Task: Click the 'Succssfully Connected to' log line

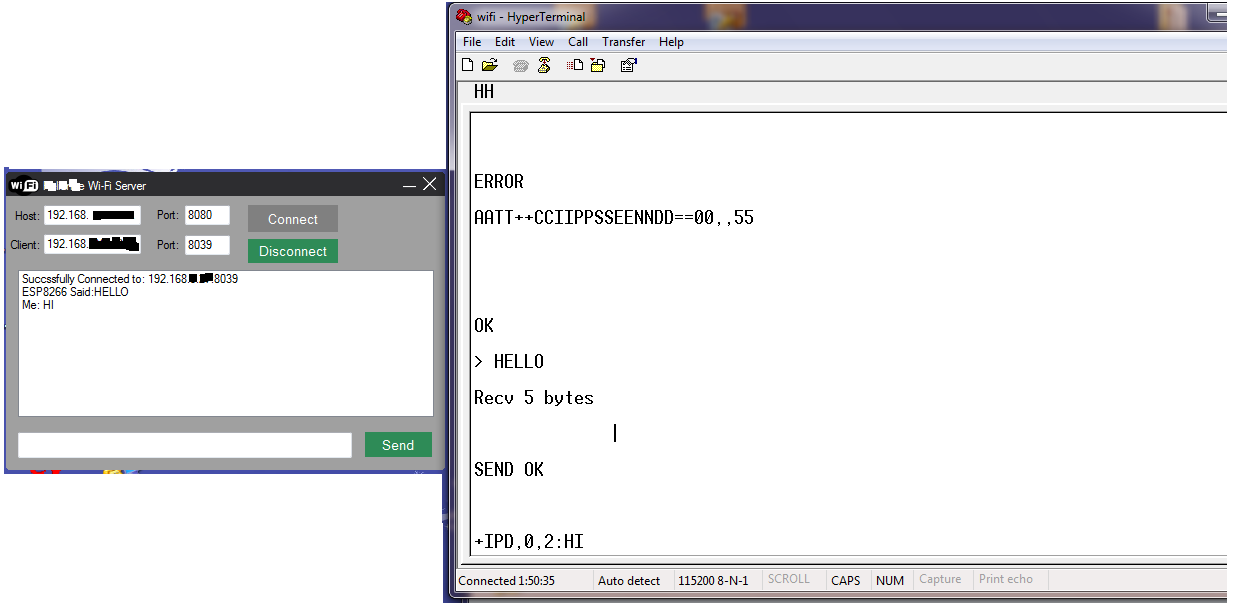Action: point(130,279)
